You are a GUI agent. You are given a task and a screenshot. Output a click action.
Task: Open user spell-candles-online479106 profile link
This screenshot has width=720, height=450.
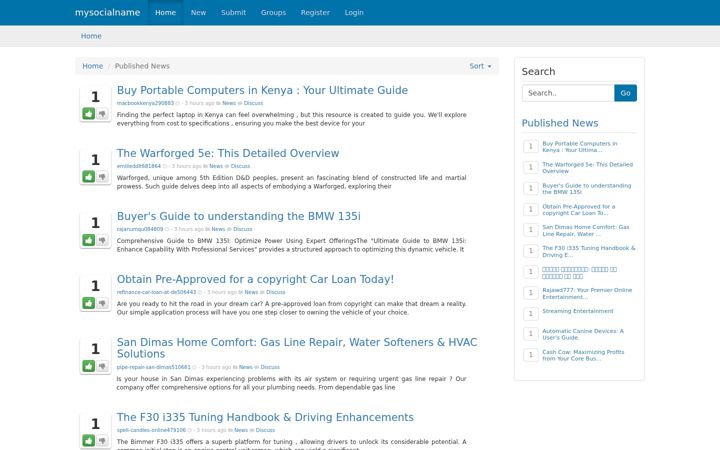tap(151, 430)
